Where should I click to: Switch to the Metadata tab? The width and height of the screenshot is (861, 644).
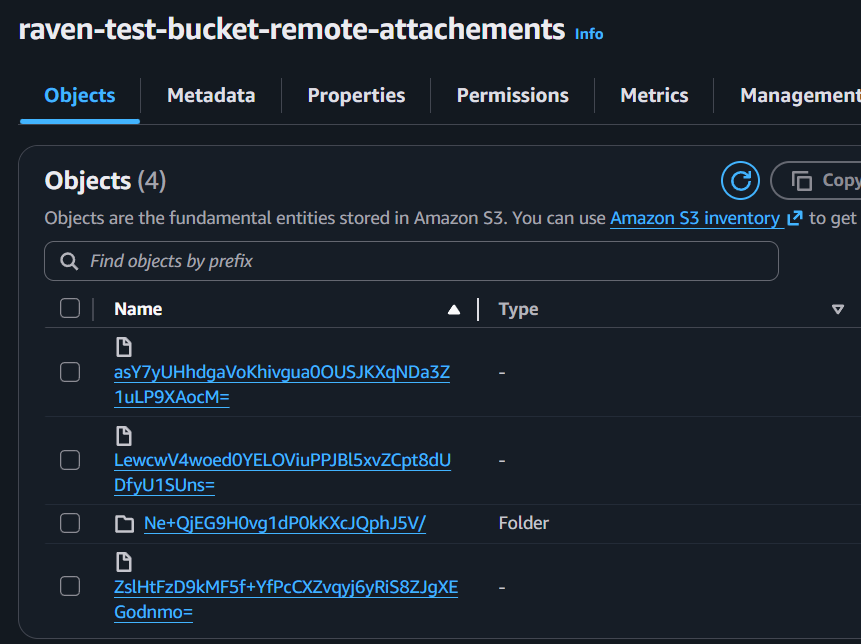(x=211, y=95)
